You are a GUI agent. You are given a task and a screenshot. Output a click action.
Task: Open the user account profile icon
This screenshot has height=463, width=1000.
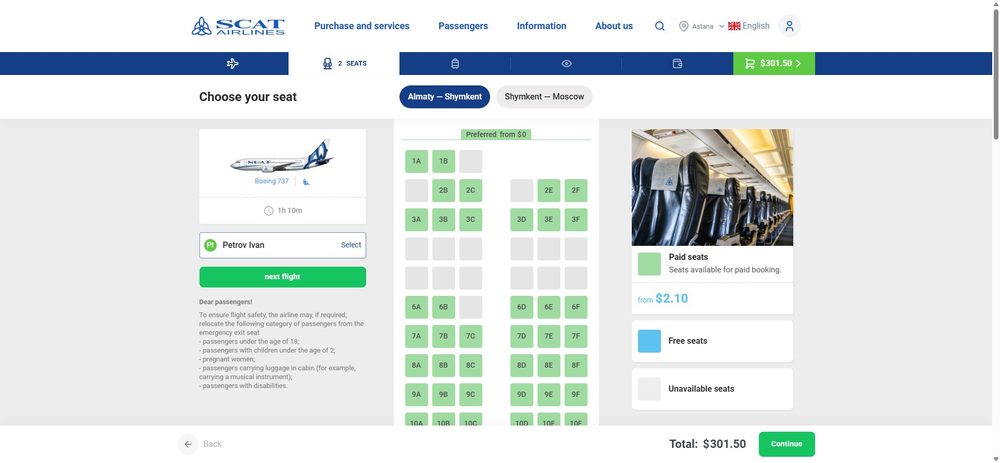tap(789, 26)
